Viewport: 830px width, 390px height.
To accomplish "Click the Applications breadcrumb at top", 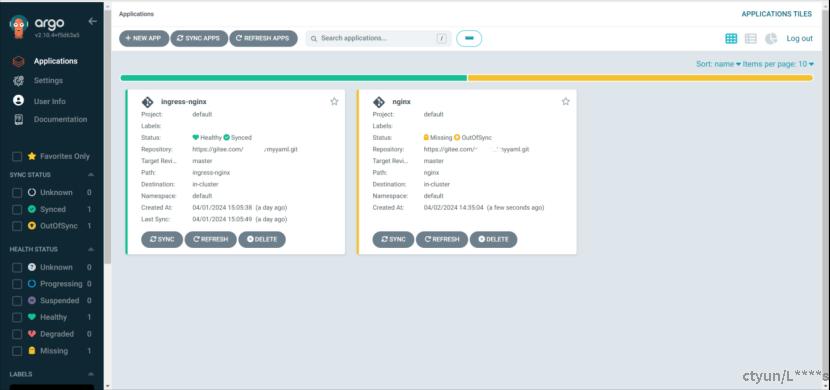I will coord(137,14).
